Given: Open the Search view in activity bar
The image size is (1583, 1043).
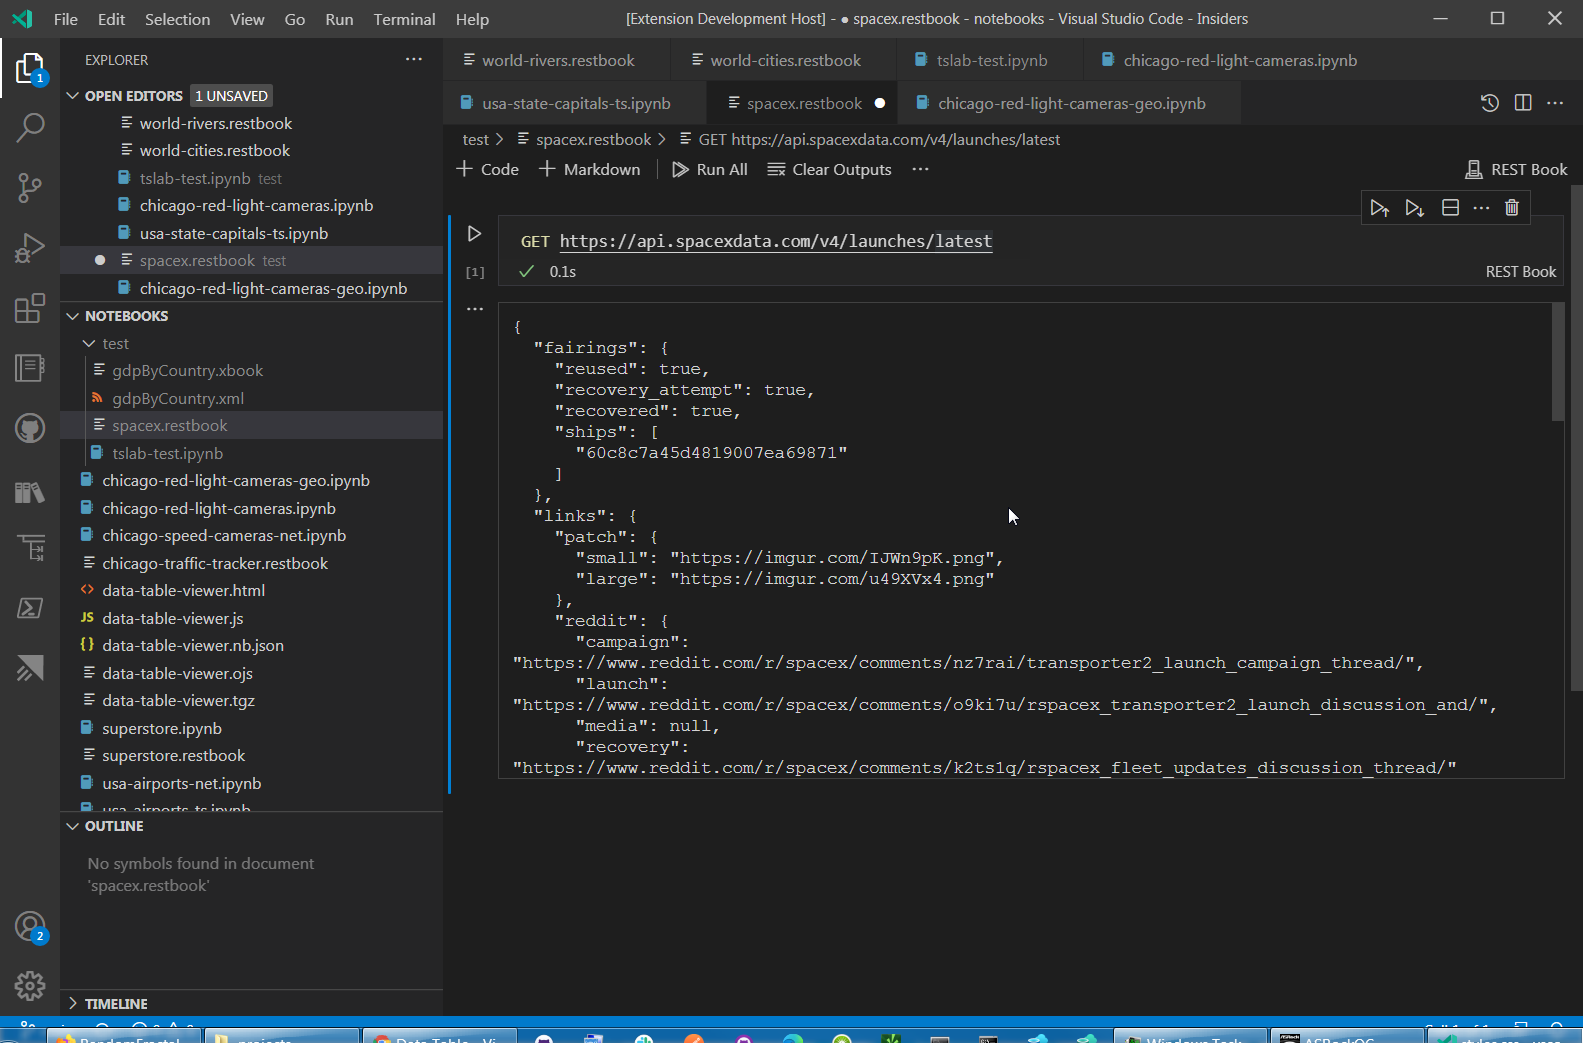Looking at the screenshot, I should [x=30, y=127].
